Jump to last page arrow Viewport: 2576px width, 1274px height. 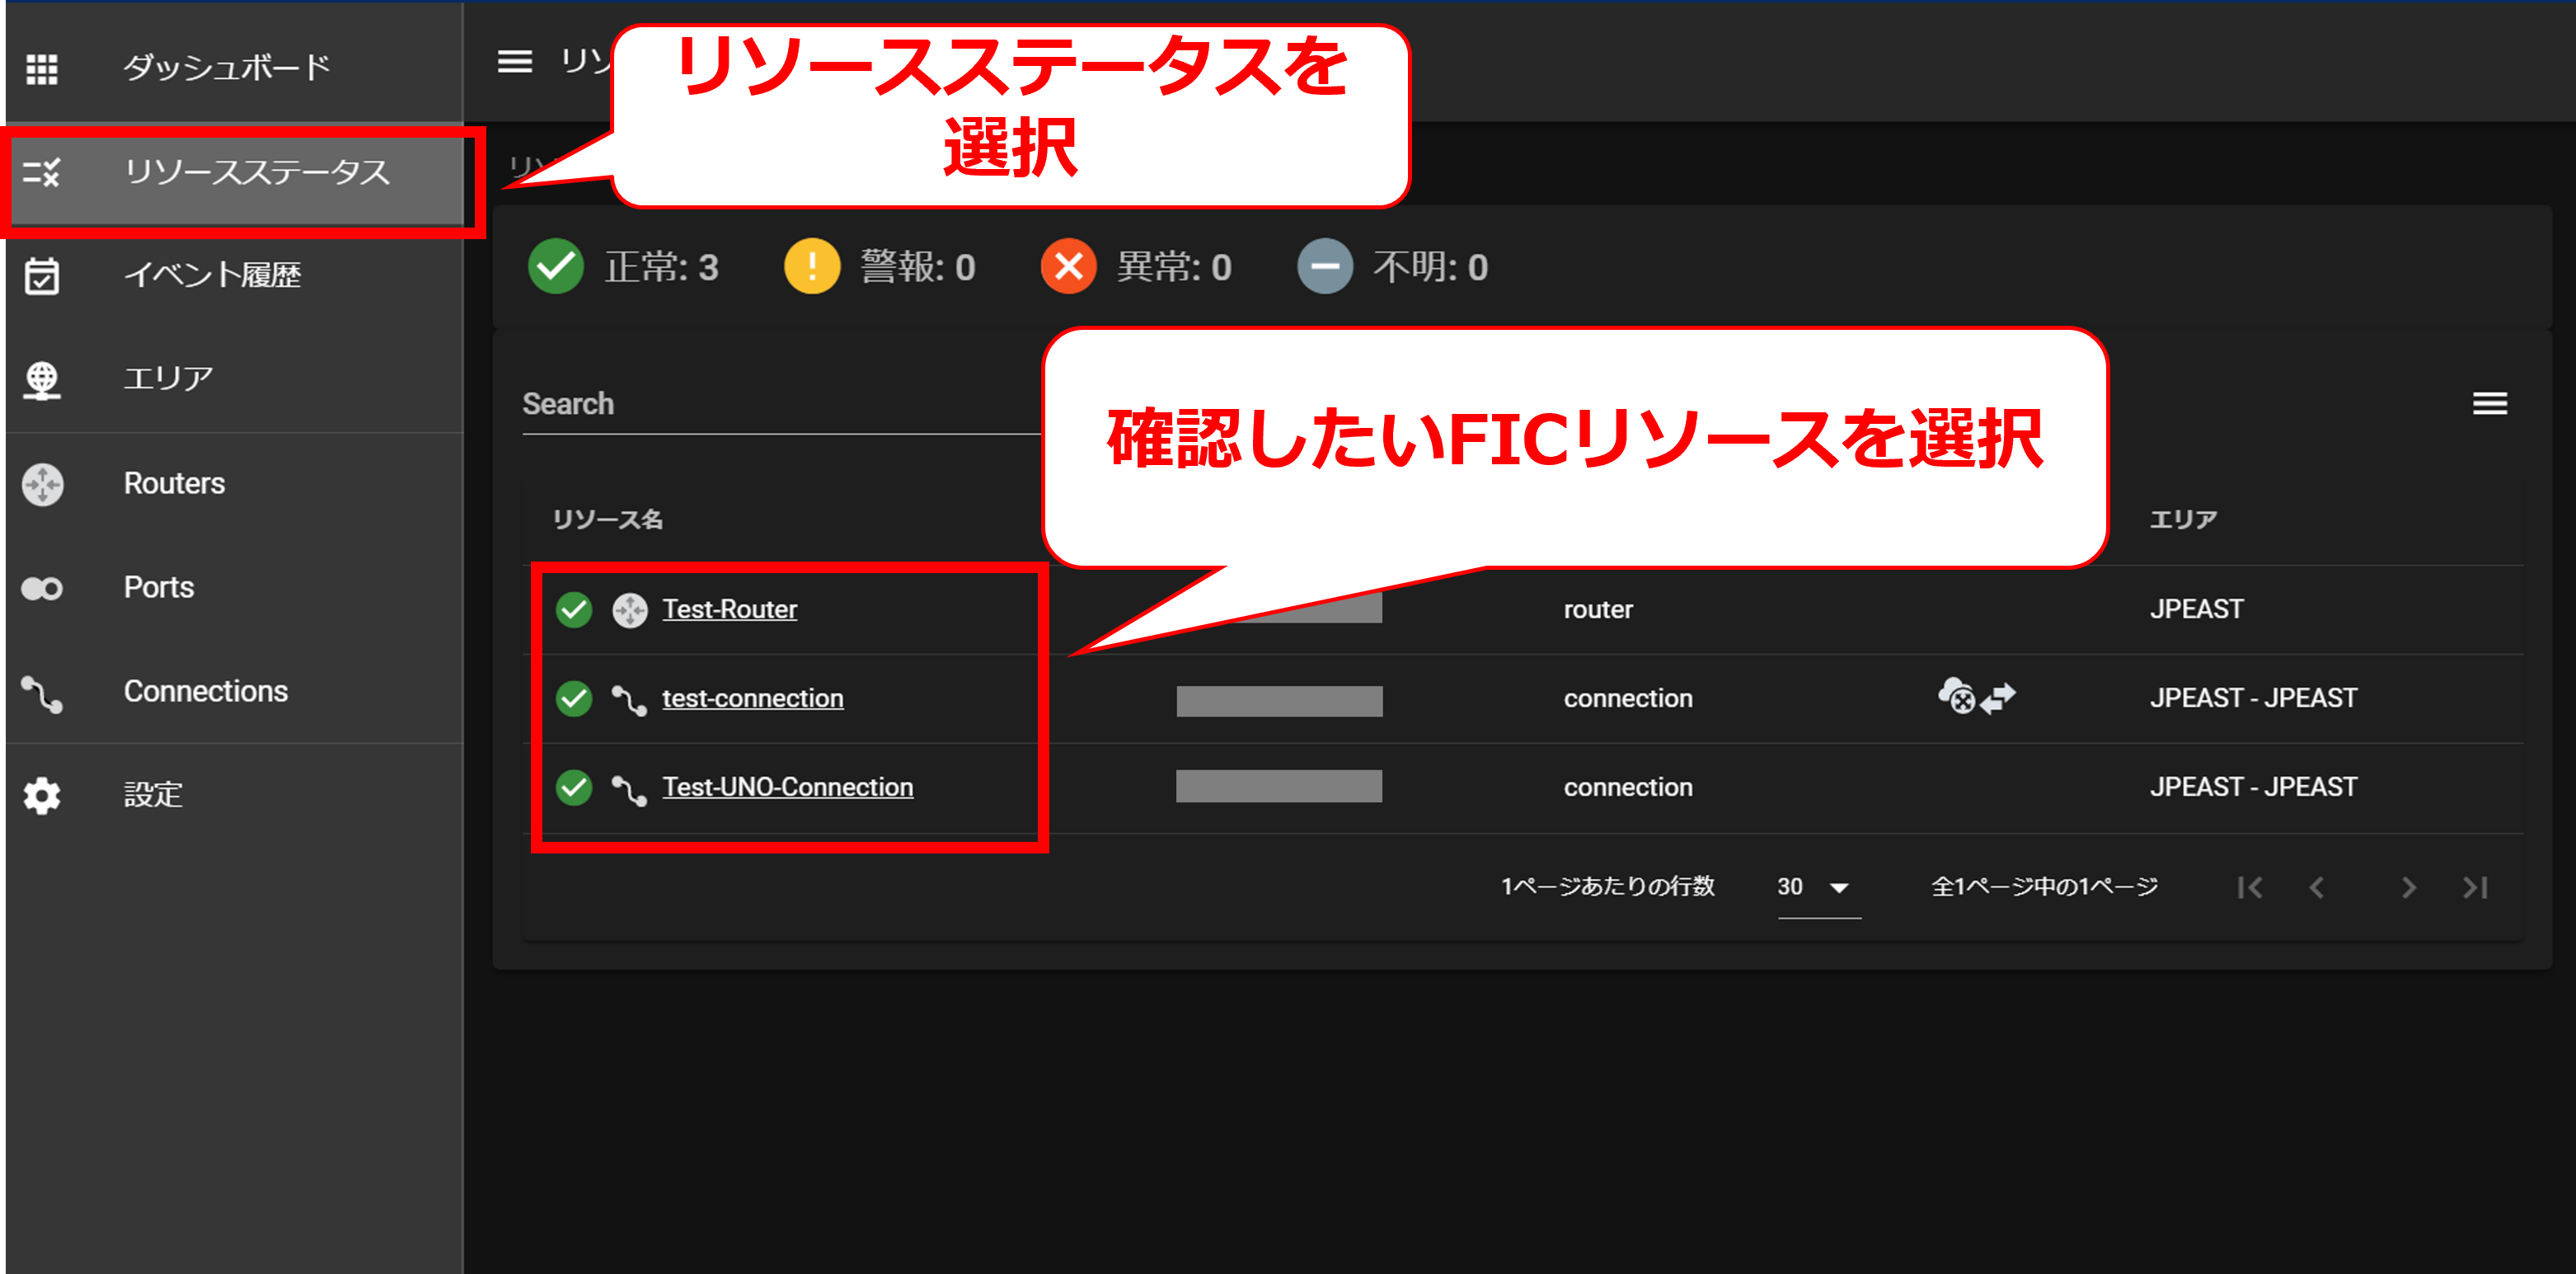(2475, 887)
